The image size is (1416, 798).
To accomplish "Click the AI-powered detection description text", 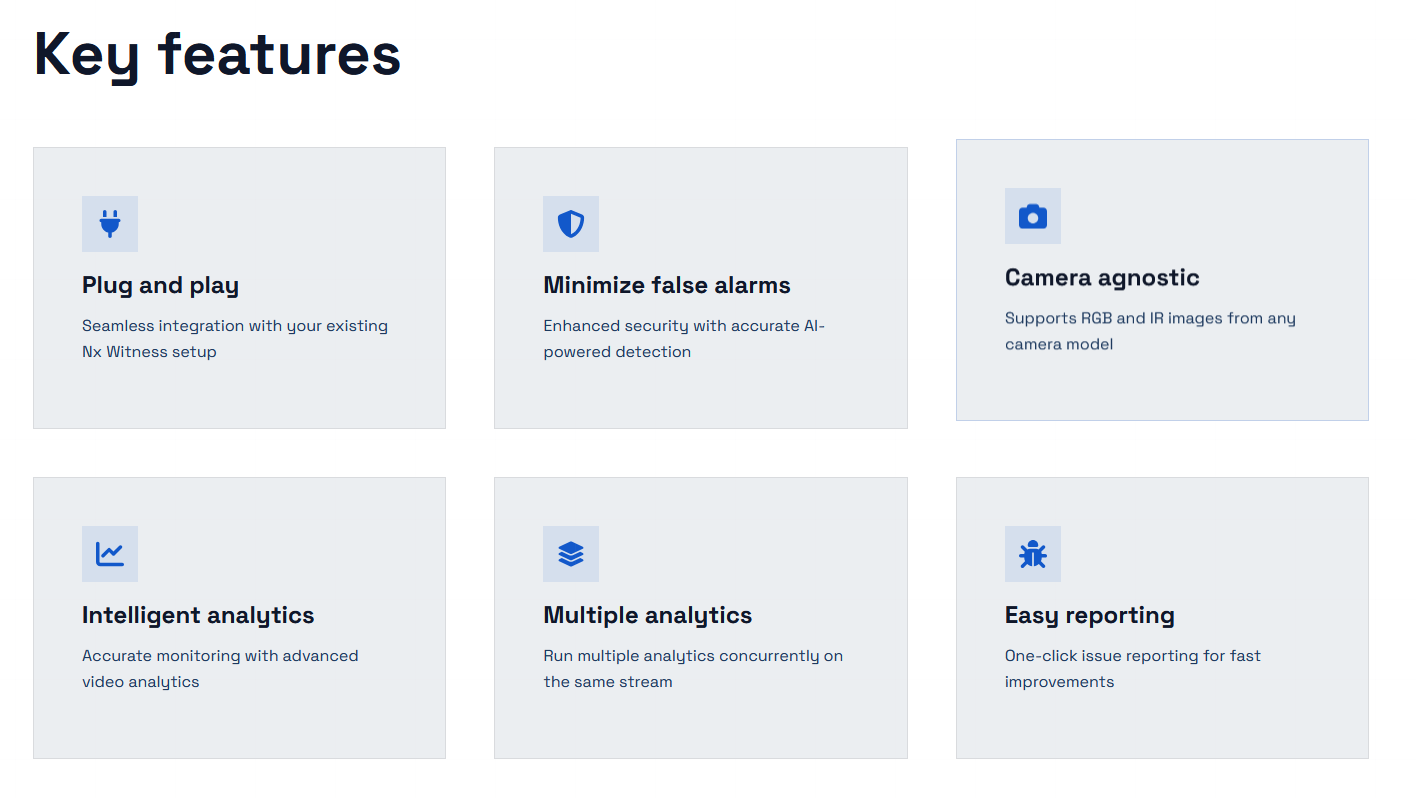I will click(683, 339).
